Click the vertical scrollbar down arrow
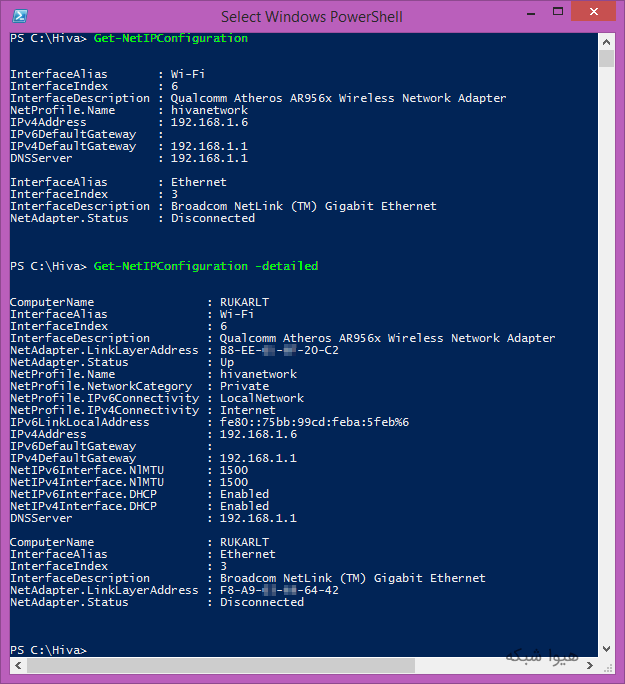 point(606,650)
